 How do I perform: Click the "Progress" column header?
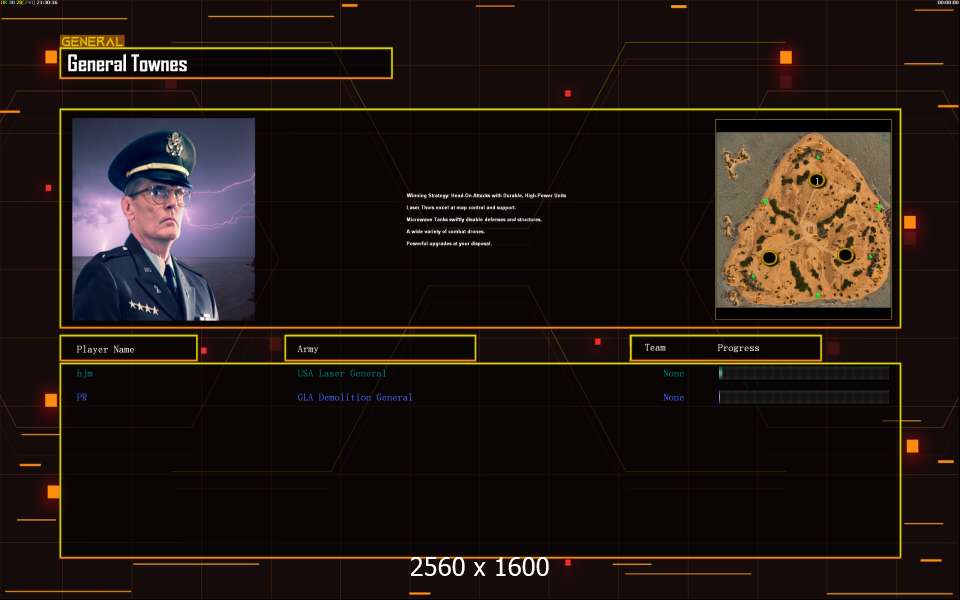(738, 348)
